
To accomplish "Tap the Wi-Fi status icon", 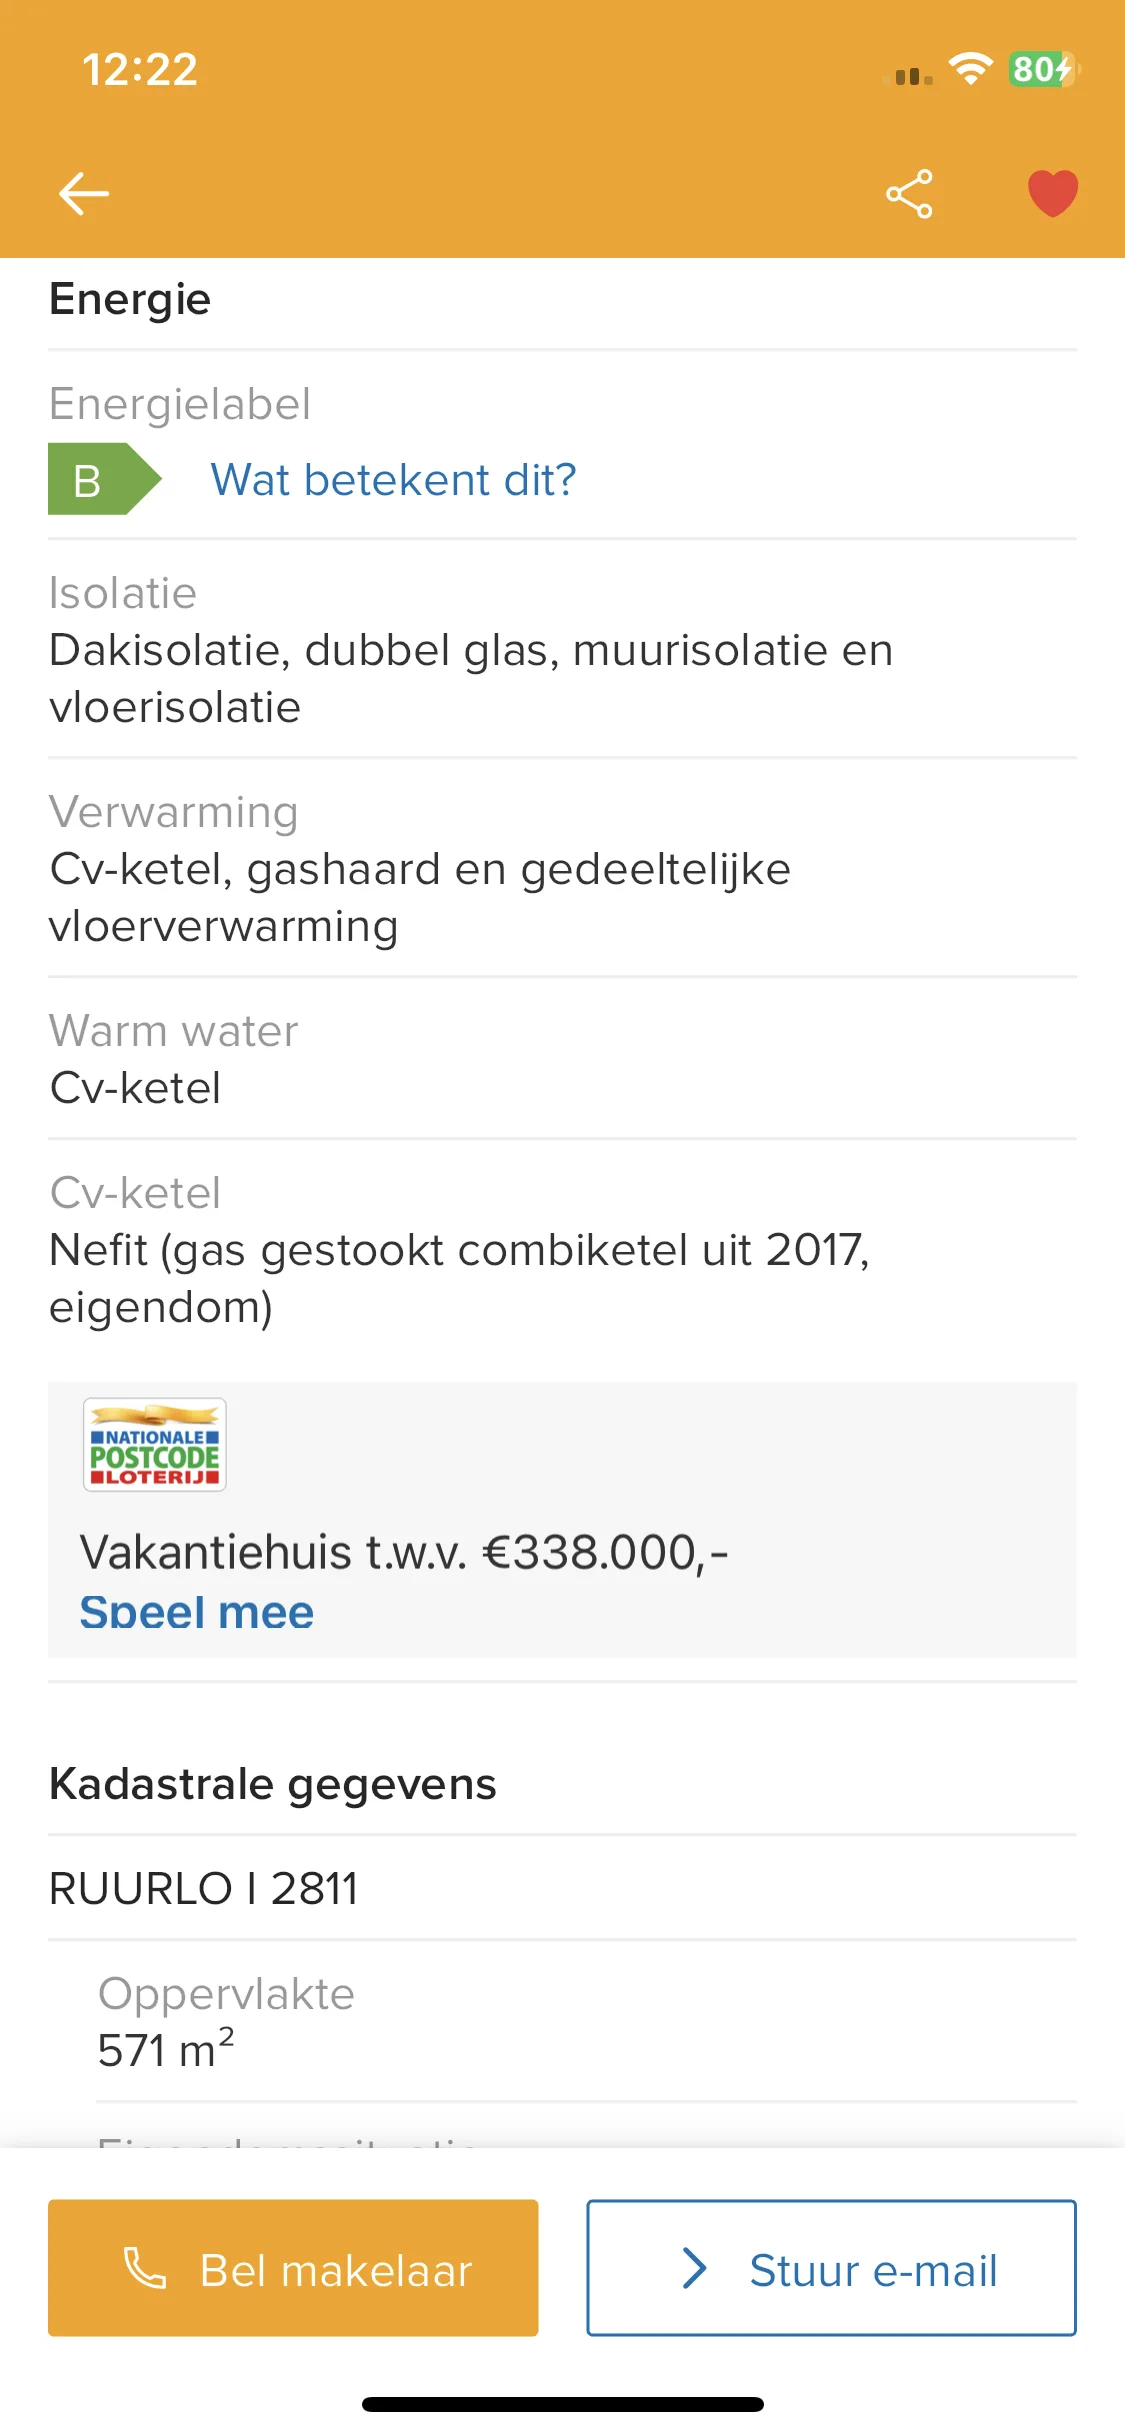I will (x=970, y=69).
